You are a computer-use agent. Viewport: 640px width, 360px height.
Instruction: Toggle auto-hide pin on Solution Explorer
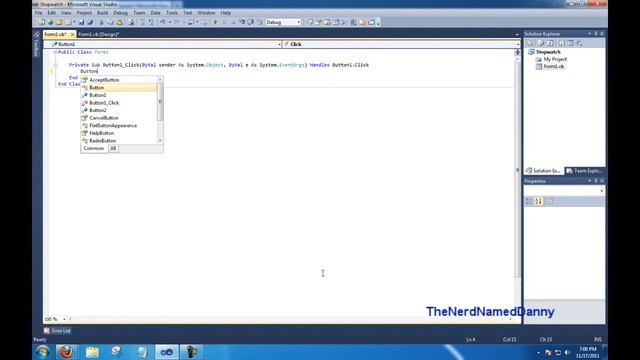coord(596,34)
